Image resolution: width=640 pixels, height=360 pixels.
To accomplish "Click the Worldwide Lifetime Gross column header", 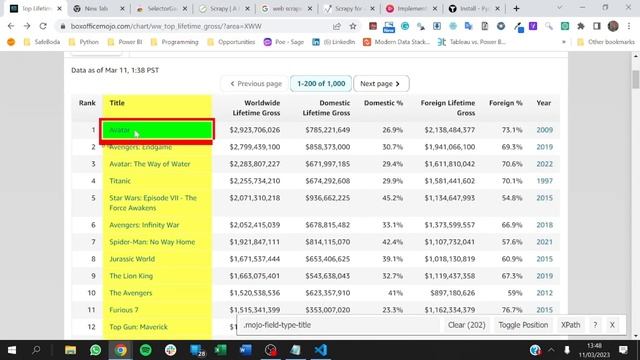I will tap(256, 108).
